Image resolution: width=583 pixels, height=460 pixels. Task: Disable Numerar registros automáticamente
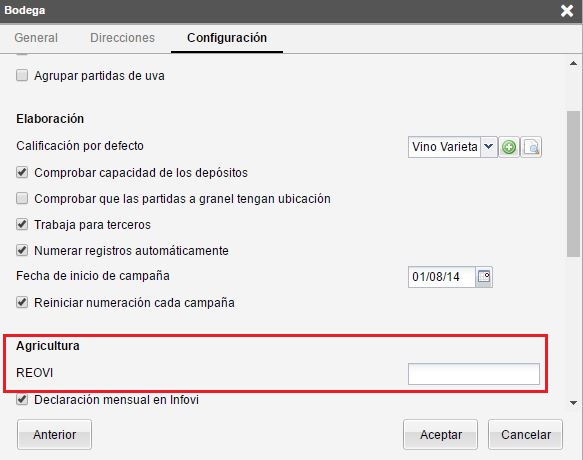tap(22, 250)
